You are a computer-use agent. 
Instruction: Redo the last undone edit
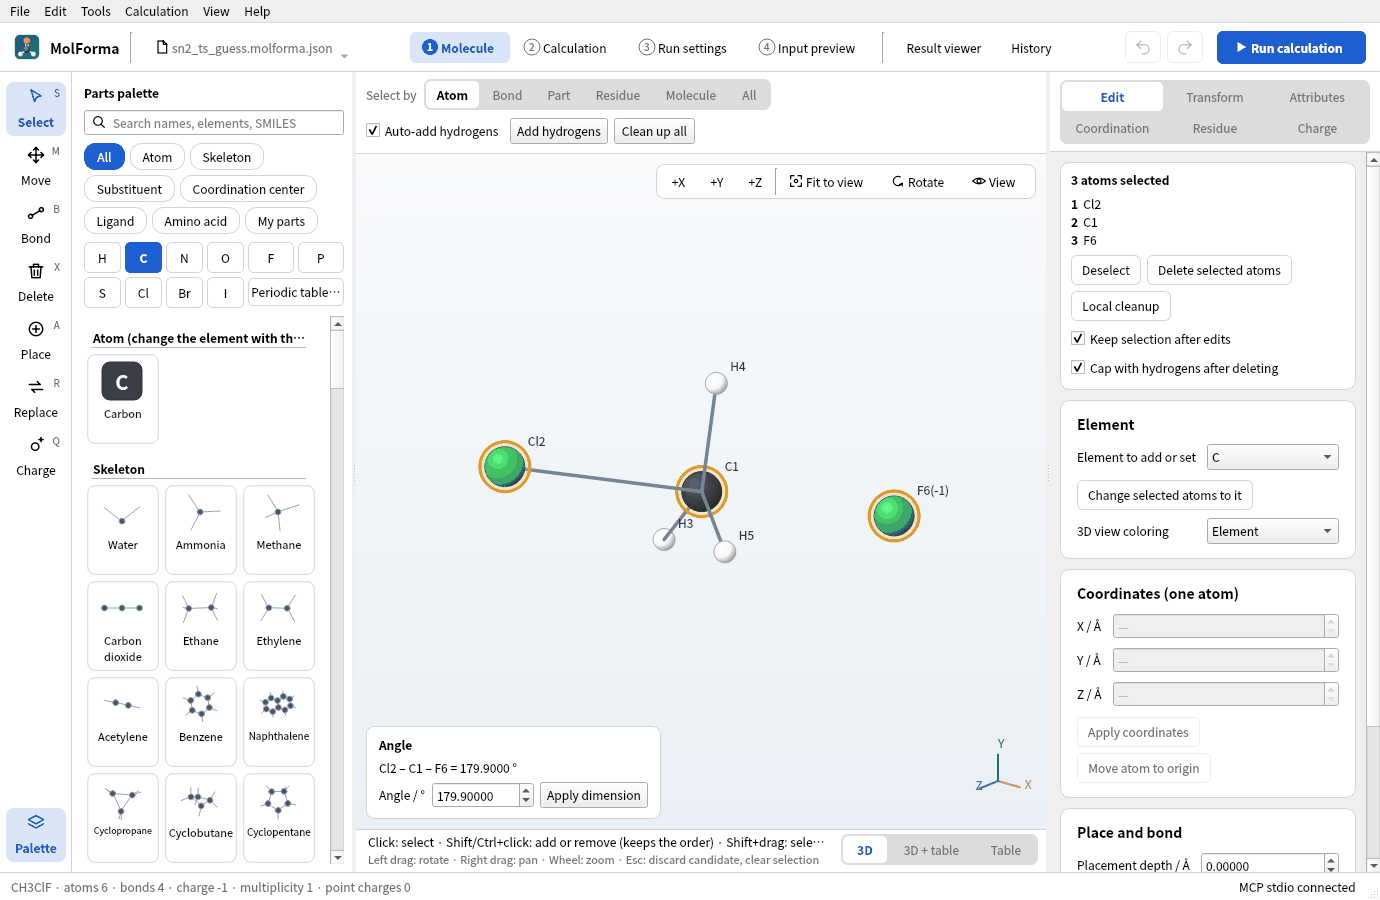[1185, 48]
